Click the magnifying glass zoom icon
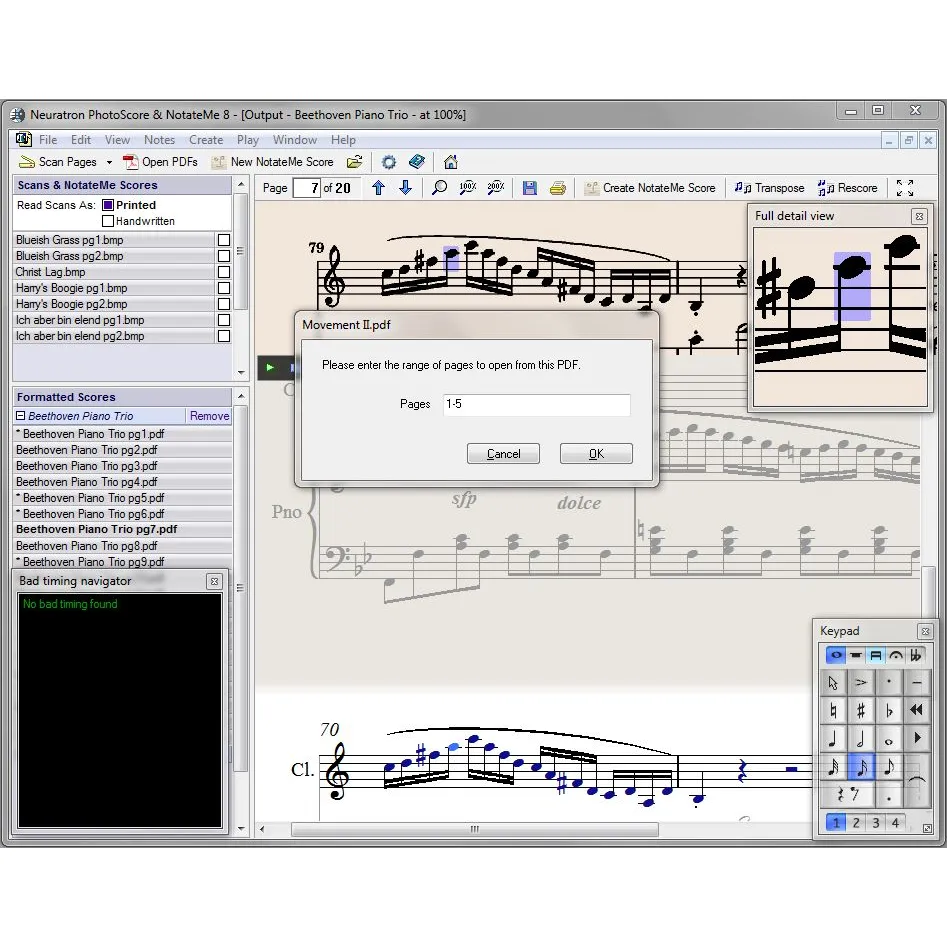The width and height of the screenshot is (947, 947). point(440,188)
